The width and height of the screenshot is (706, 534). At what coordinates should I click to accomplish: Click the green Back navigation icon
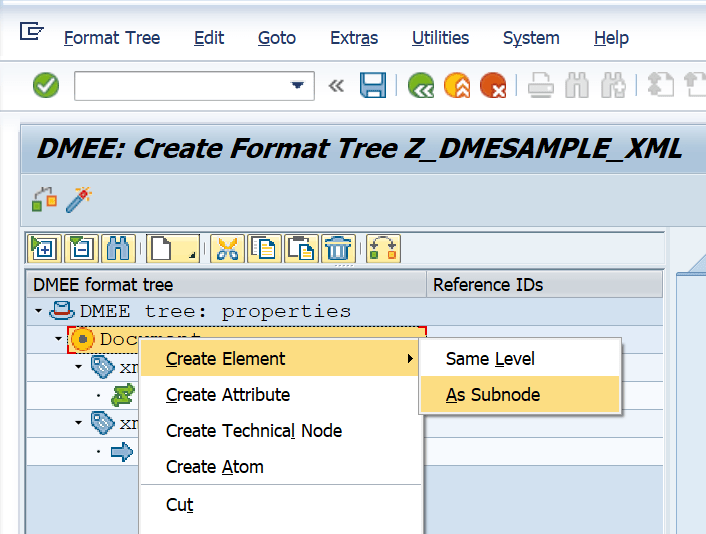[421, 85]
